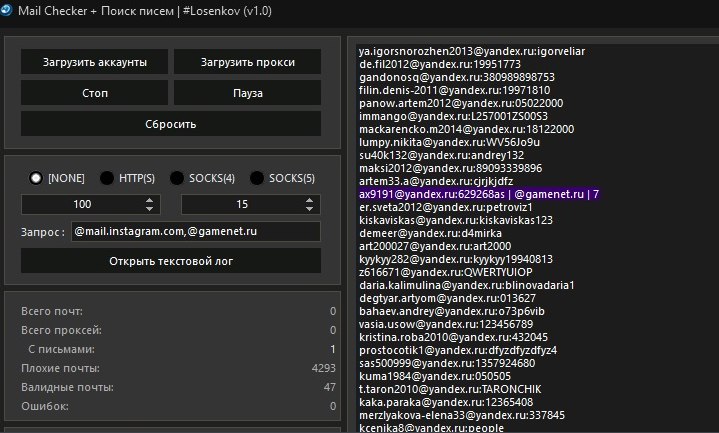
Task: Select highlighted row ax9191@yandex.ru with @gamenet.ru
Action: 479,194
